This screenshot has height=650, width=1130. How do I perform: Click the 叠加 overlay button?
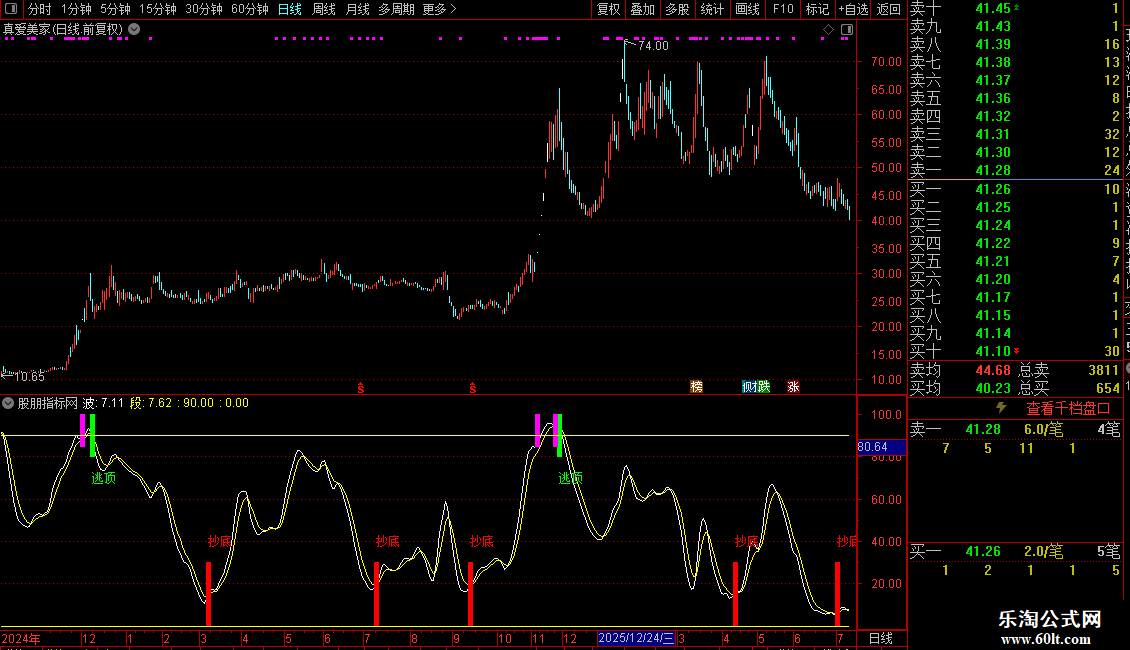pos(643,9)
